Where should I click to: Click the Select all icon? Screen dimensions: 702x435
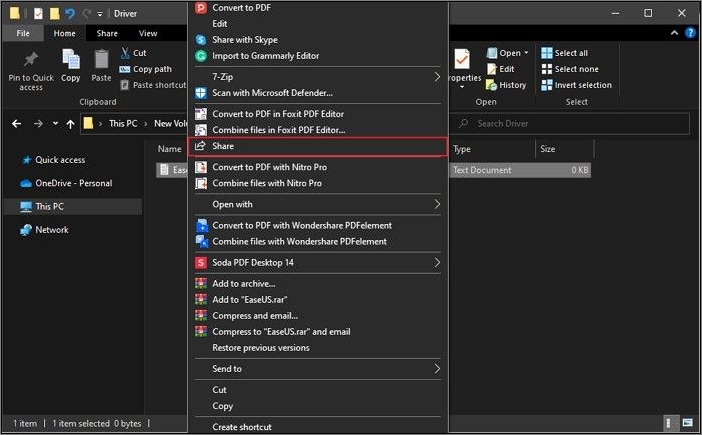tap(547, 53)
